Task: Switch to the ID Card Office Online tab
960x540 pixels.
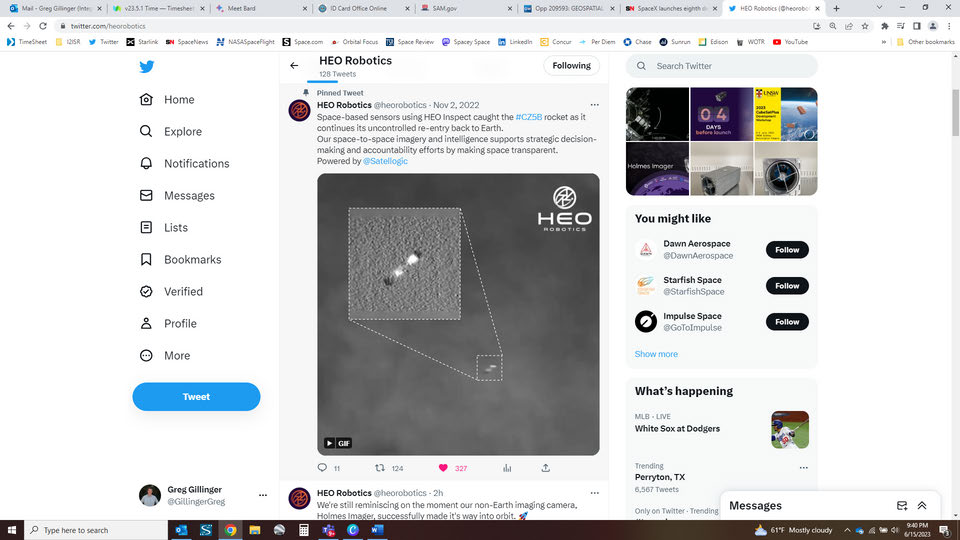Action: coord(364,9)
